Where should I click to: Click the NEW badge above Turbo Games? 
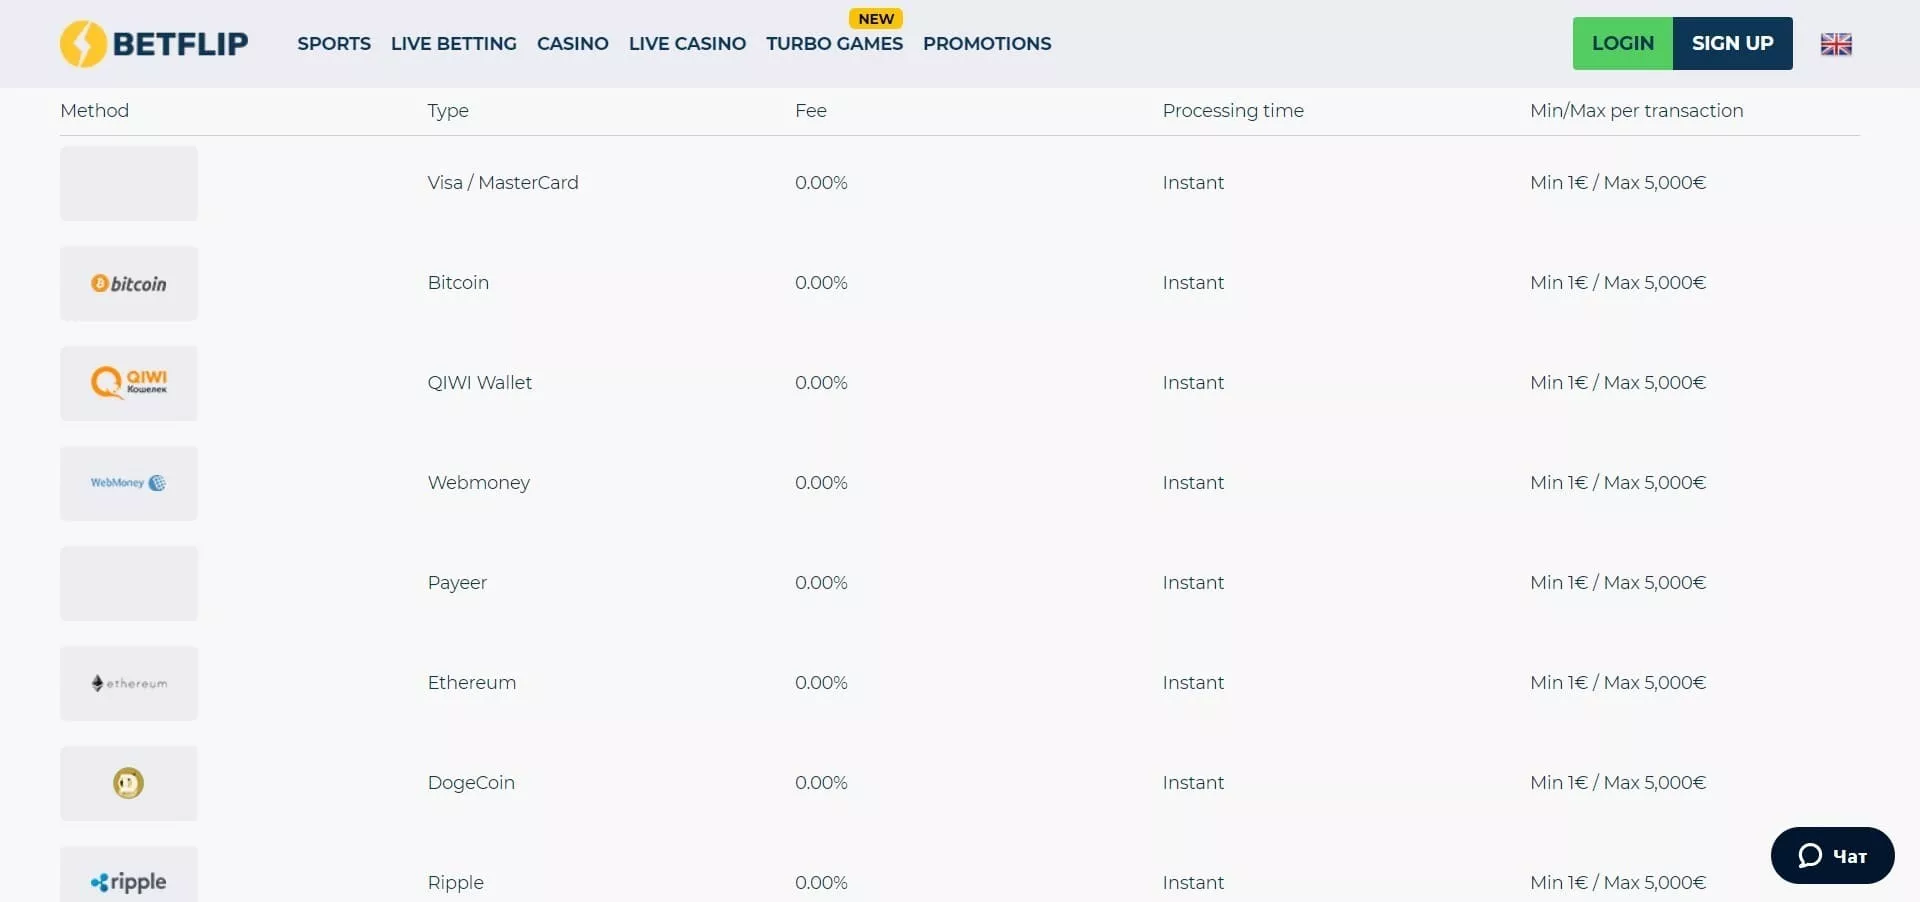[876, 19]
